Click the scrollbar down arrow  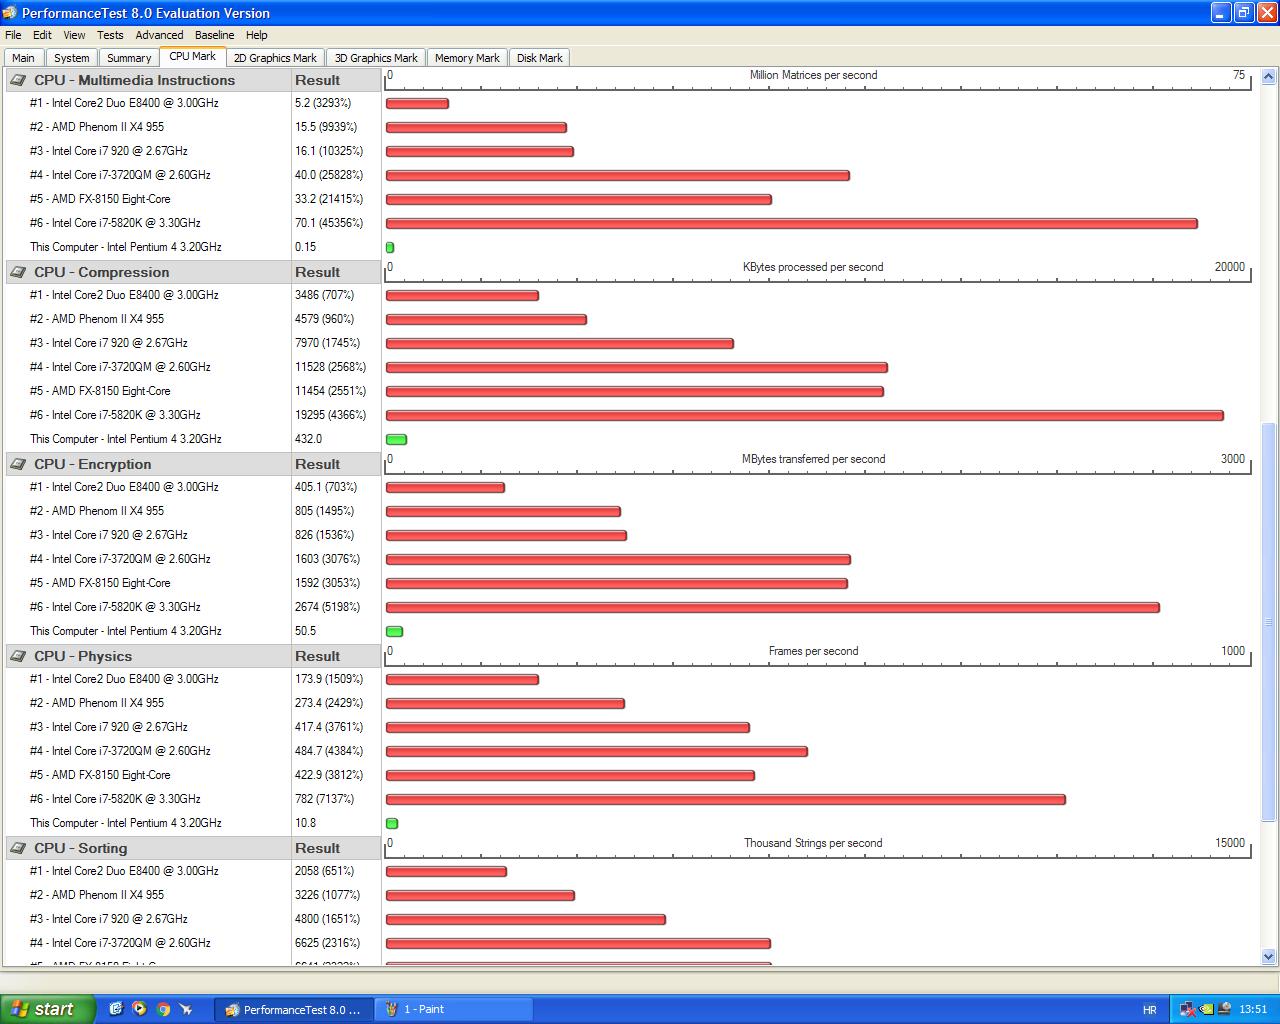(1269, 956)
